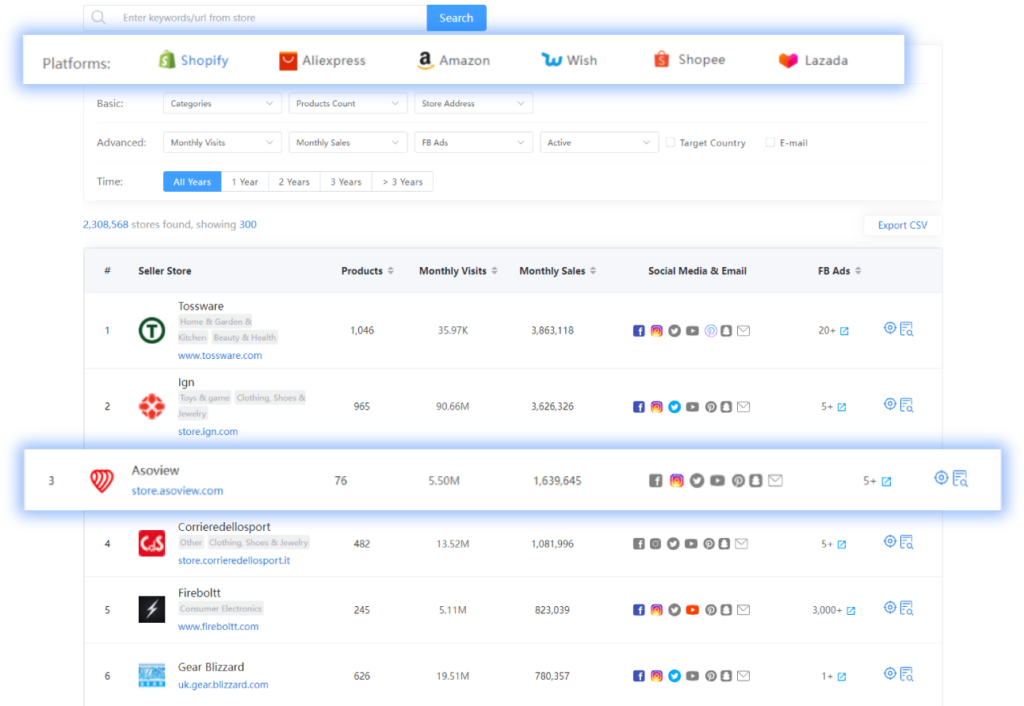Select the 1 Year time filter
This screenshot has height=706, width=1024.
[x=245, y=182]
